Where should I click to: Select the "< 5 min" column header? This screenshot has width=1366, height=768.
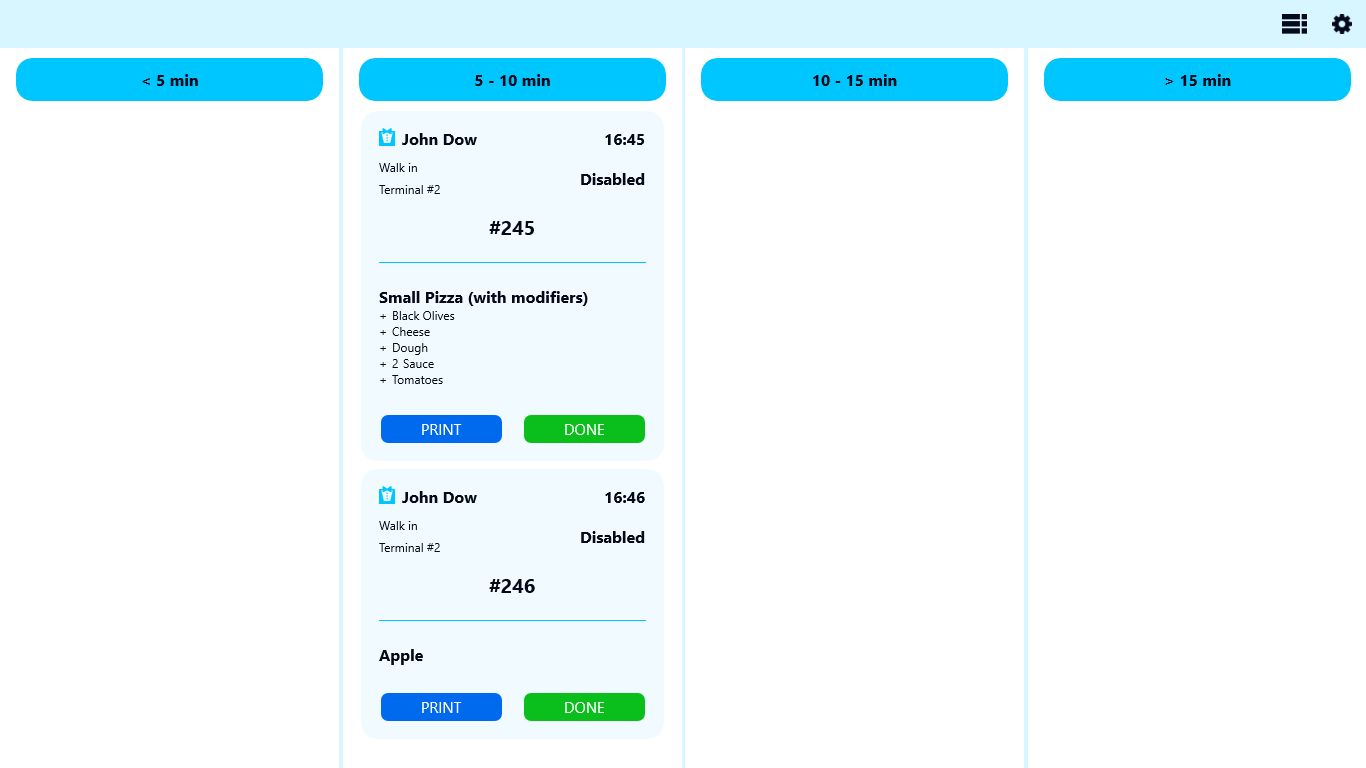169,80
